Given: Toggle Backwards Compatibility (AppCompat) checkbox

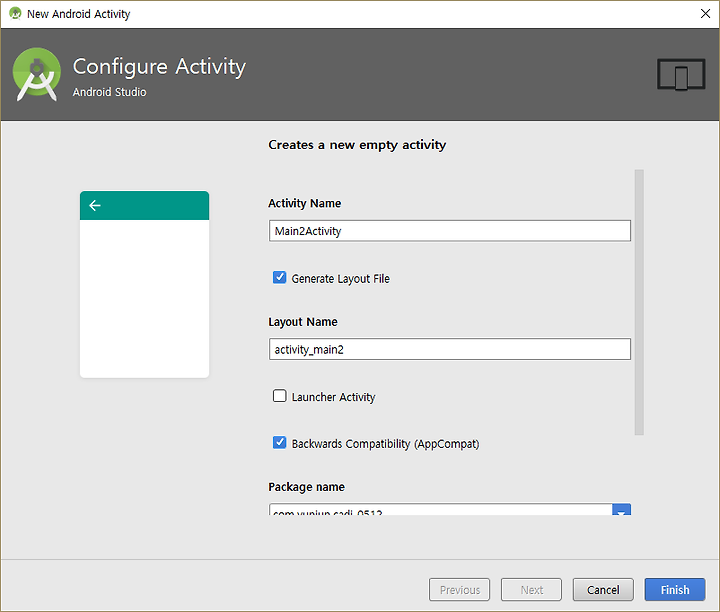Looking at the screenshot, I should [x=279, y=443].
